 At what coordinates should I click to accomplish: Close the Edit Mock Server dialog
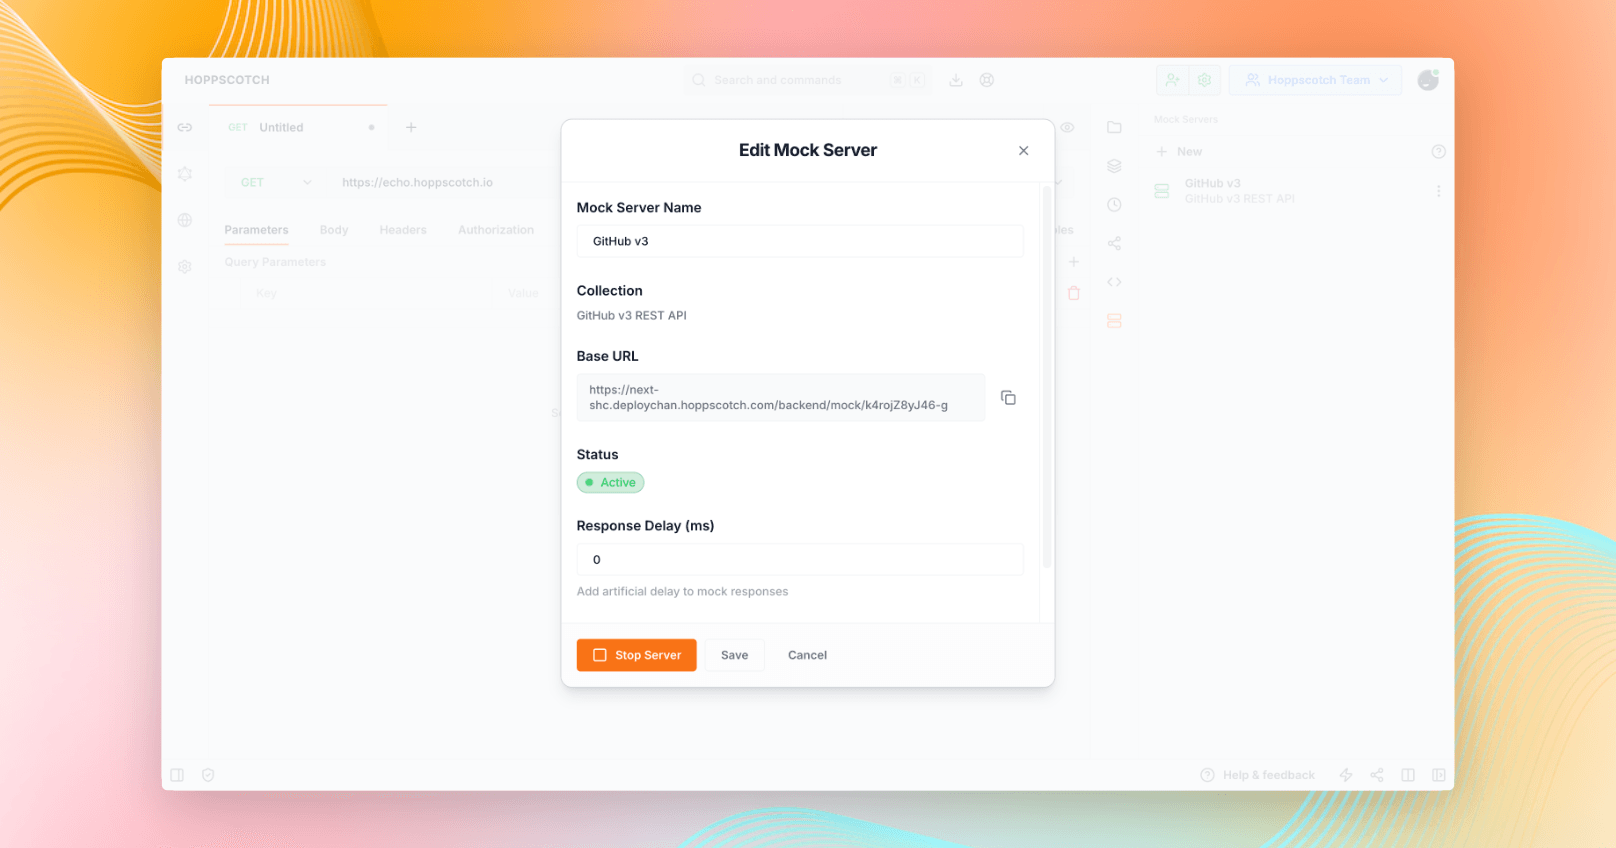(x=1023, y=151)
